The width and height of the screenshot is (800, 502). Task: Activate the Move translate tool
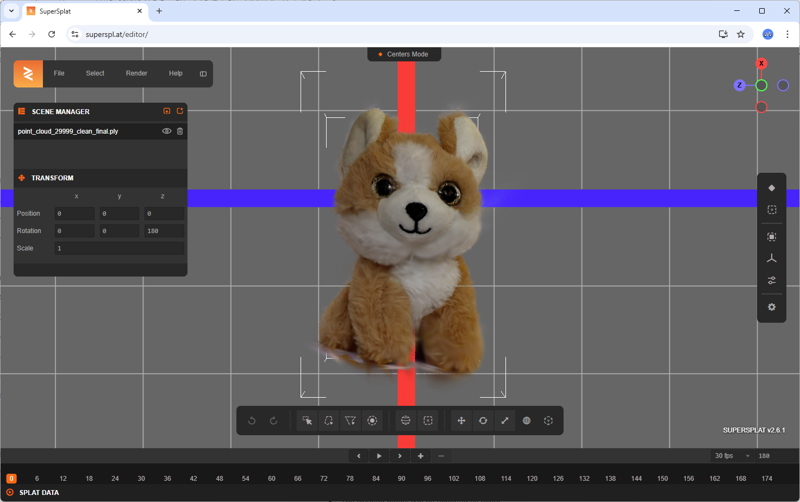click(461, 421)
